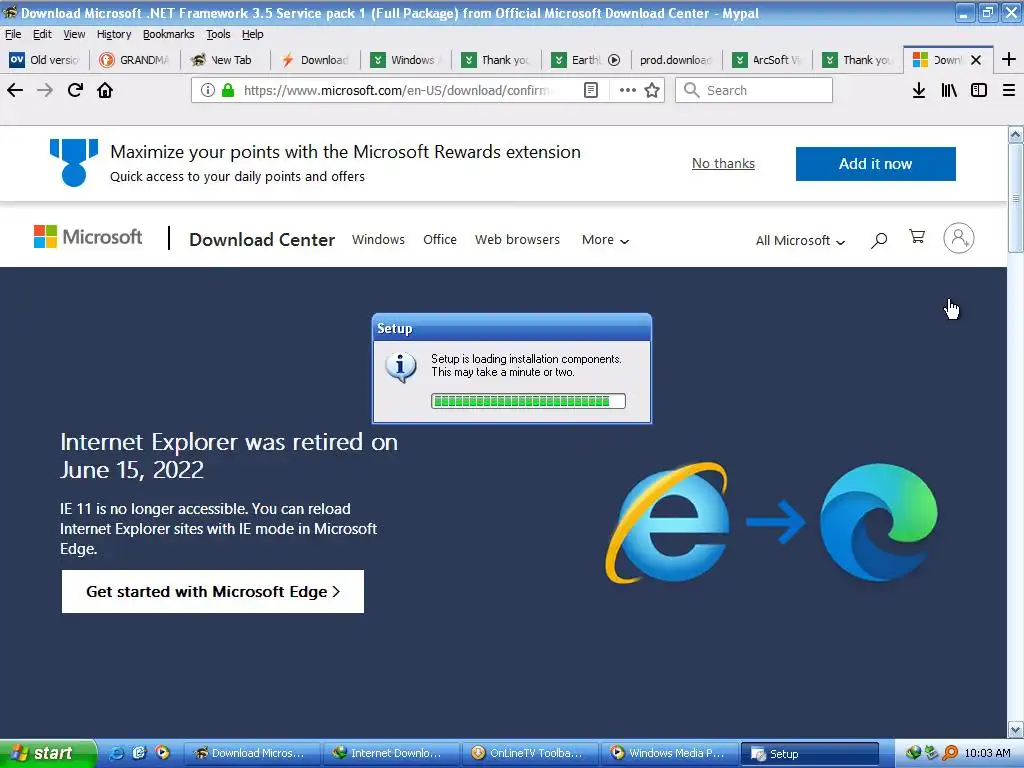This screenshot has height=768, width=1024.
Task: Search Microsoft site with magnifier icon
Action: point(879,240)
